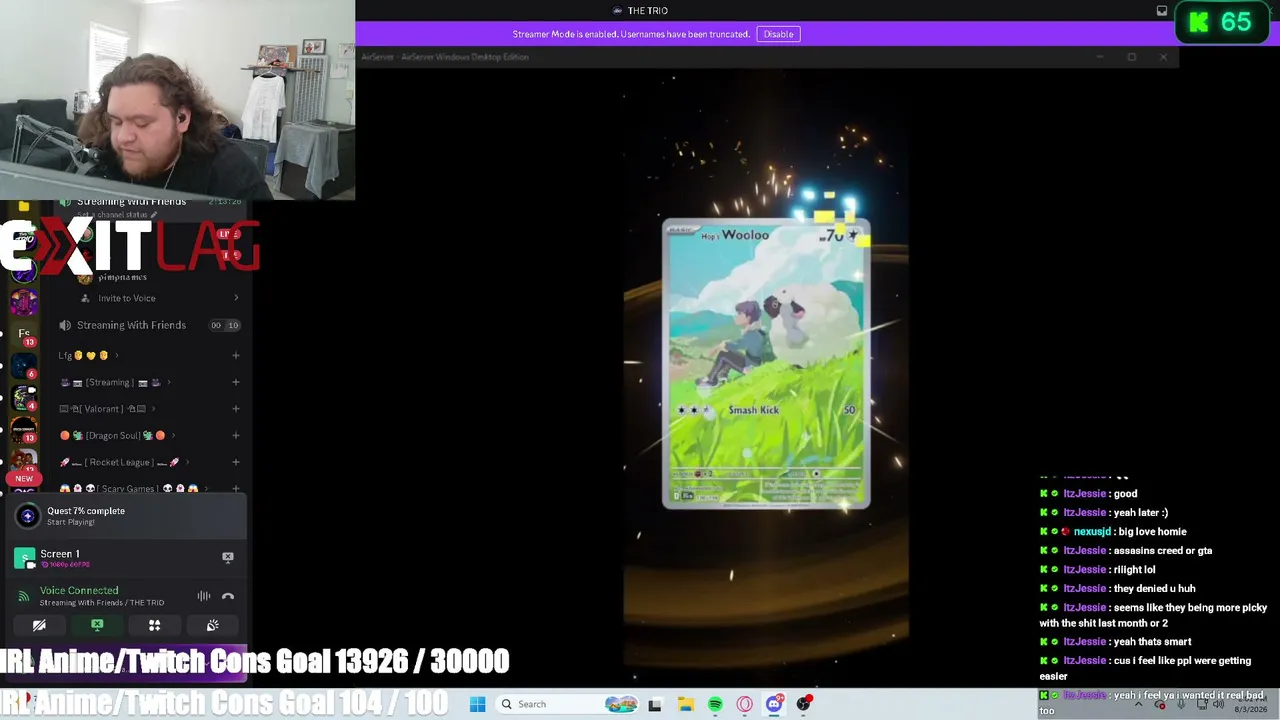Open the Screen 1 stream entry
Image resolution: width=1280 pixels, height=720 pixels.
[x=112, y=557]
